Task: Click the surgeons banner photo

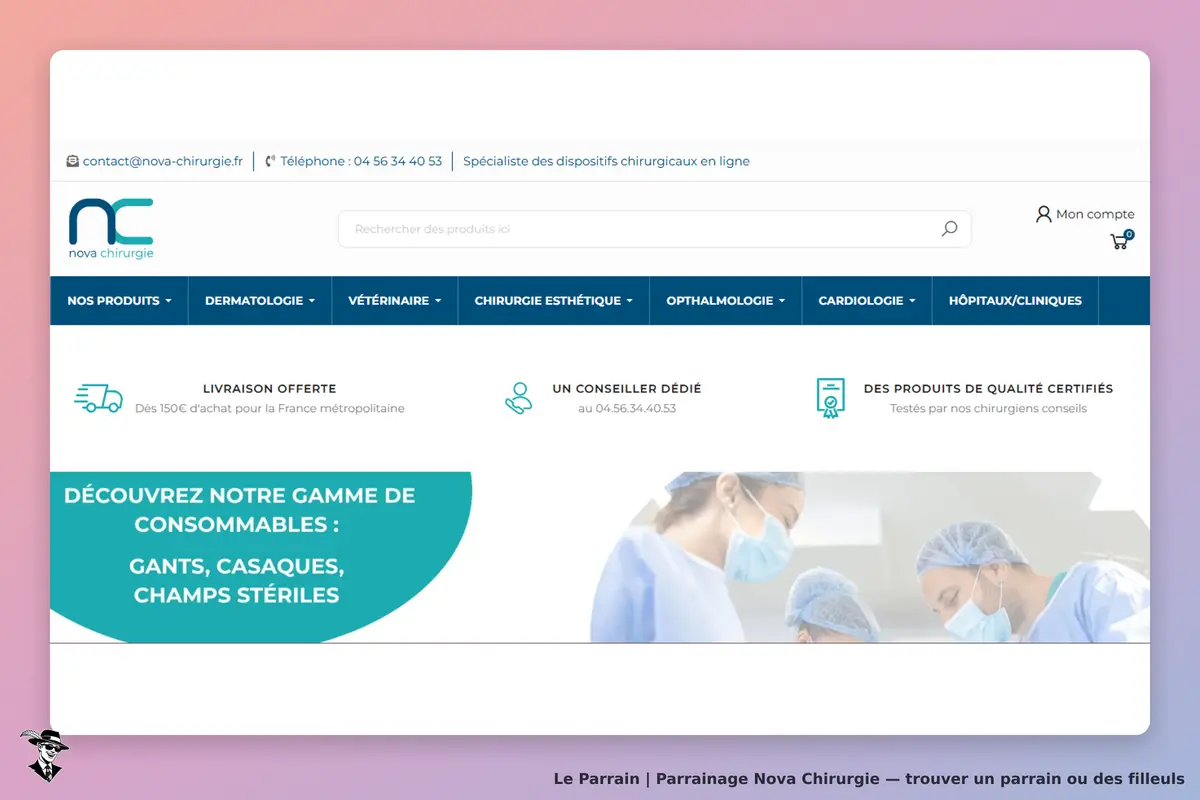Action: [x=870, y=557]
